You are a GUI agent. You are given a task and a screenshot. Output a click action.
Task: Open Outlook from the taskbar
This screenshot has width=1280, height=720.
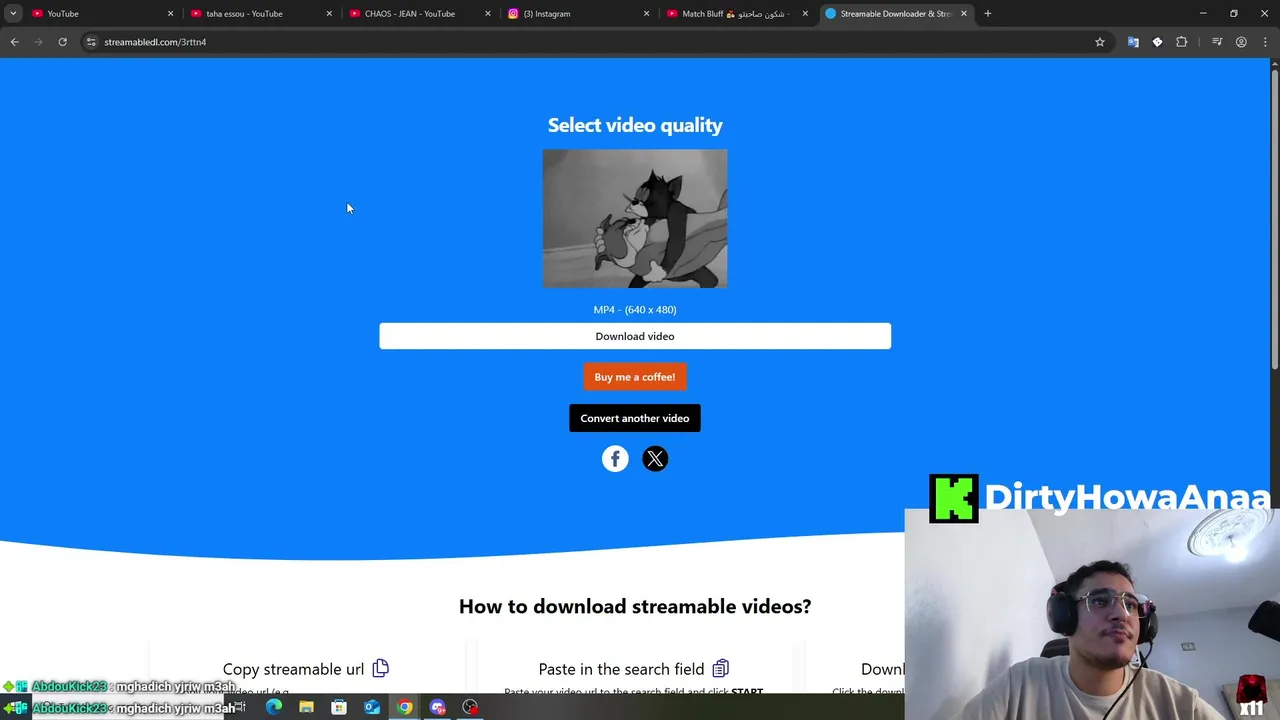[372, 707]
